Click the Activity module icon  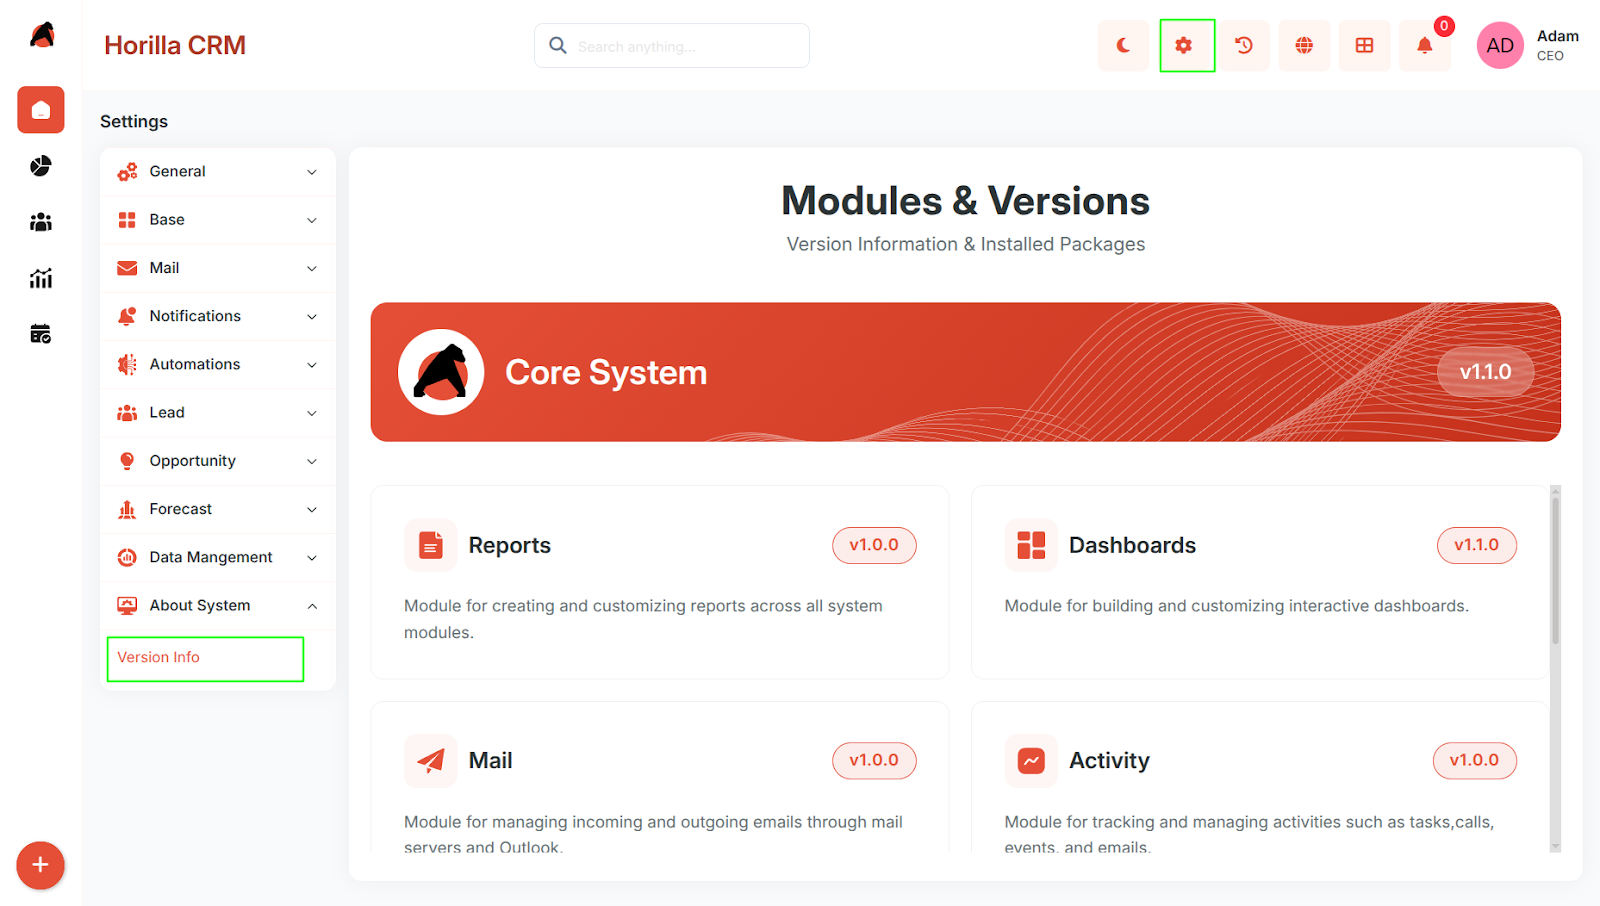click(1031, 761)
